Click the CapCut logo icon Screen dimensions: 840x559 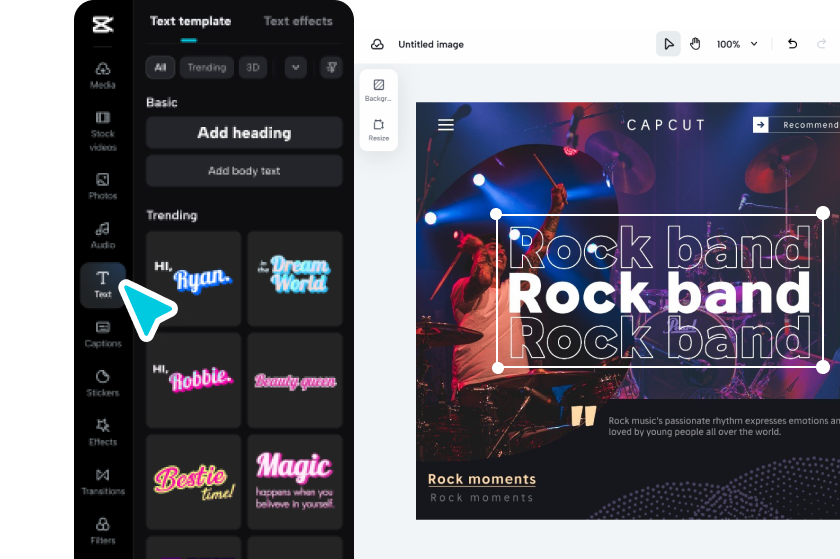(x=103, y=24)
